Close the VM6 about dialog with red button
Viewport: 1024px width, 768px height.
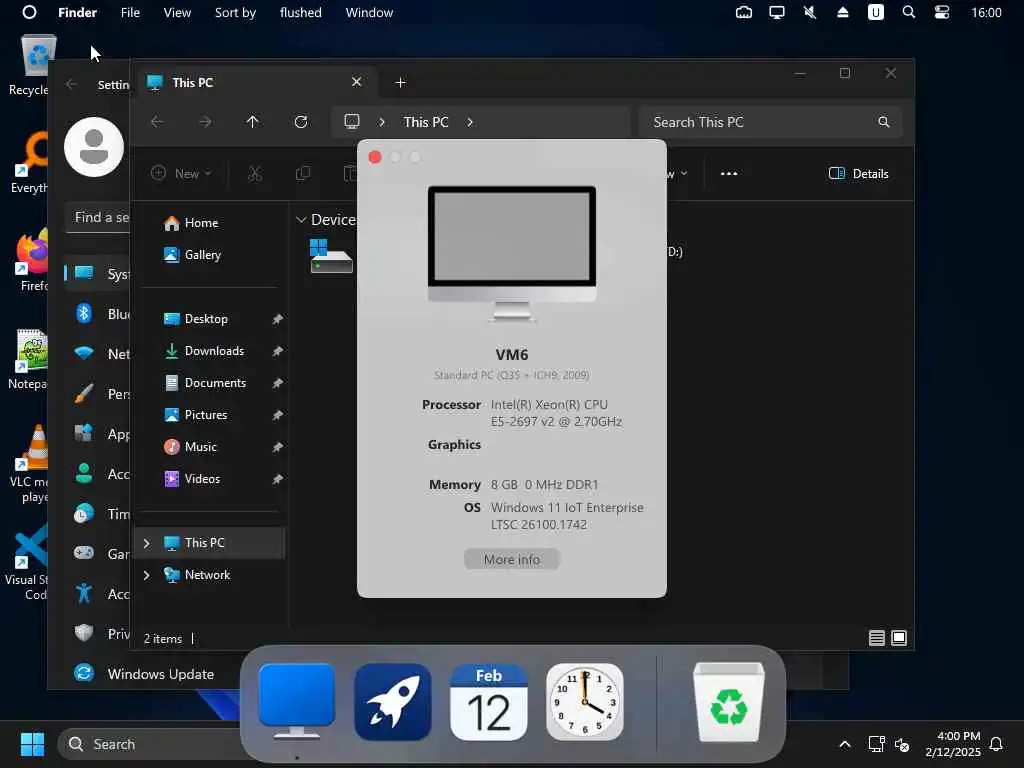coord(375,157)
